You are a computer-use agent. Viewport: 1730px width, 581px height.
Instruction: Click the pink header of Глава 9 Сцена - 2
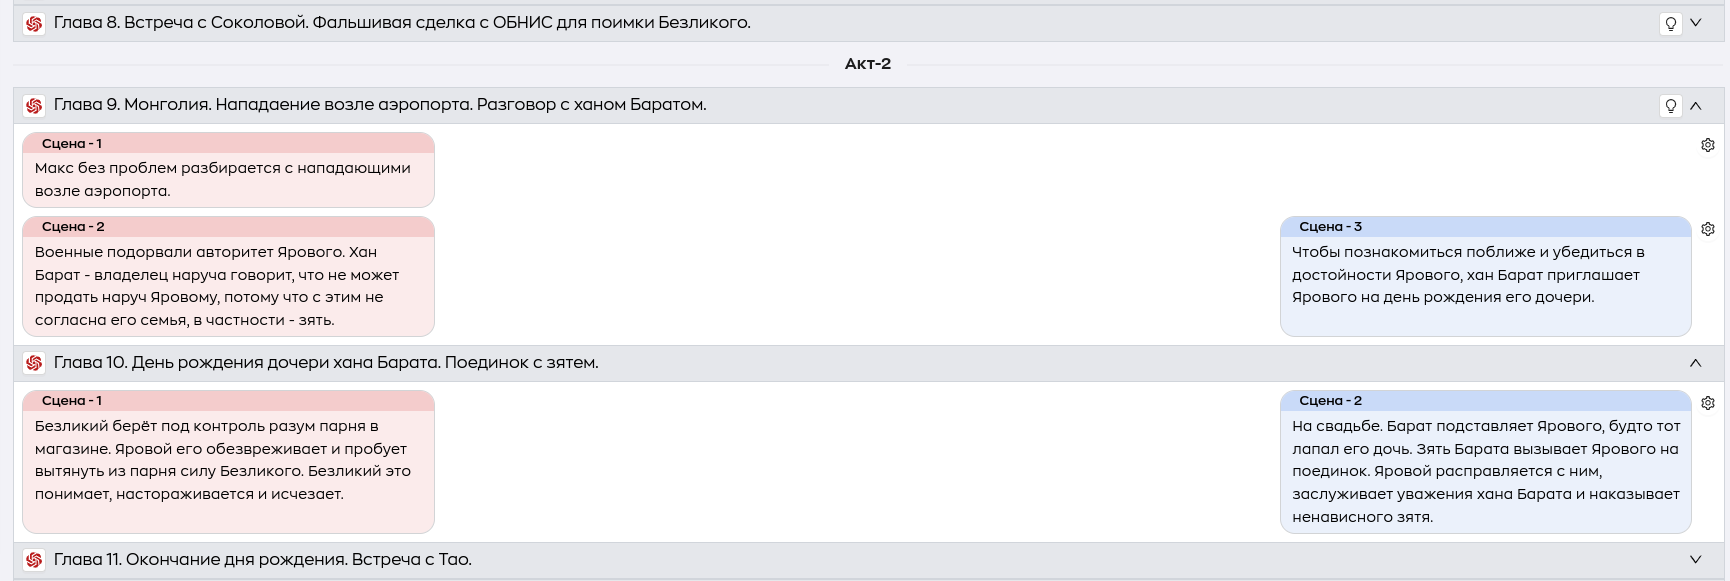228,227
